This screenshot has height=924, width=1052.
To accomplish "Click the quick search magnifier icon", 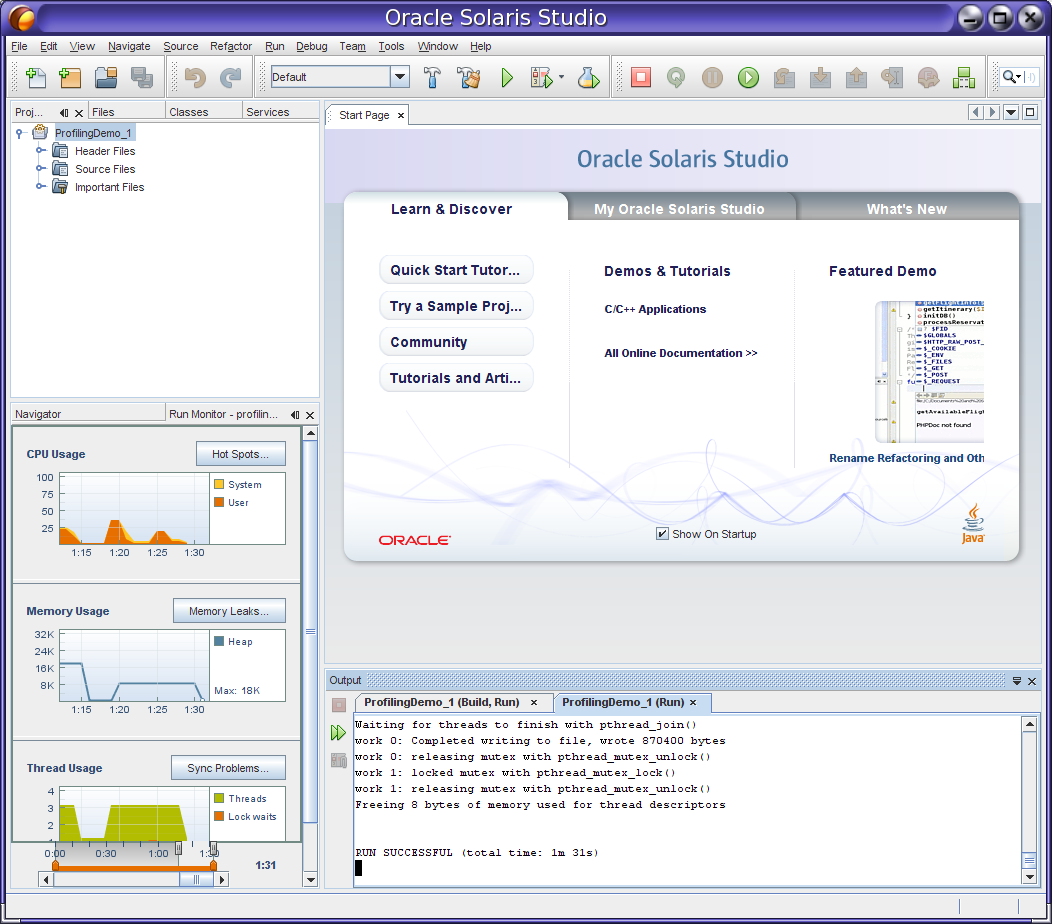I will (1010, 77).
